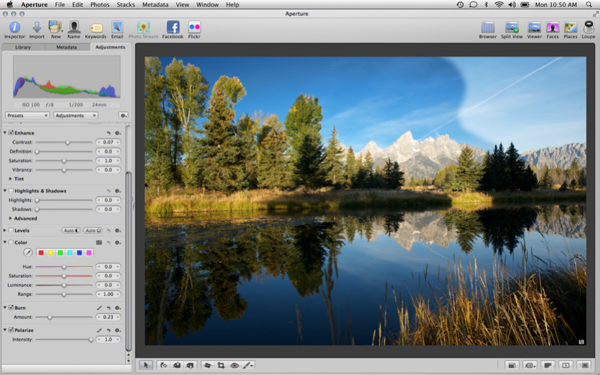The width and height of the screenshot is (600, 375).
Task: Disable the Polarize adjustment checkbox
Action: point(11,330)
